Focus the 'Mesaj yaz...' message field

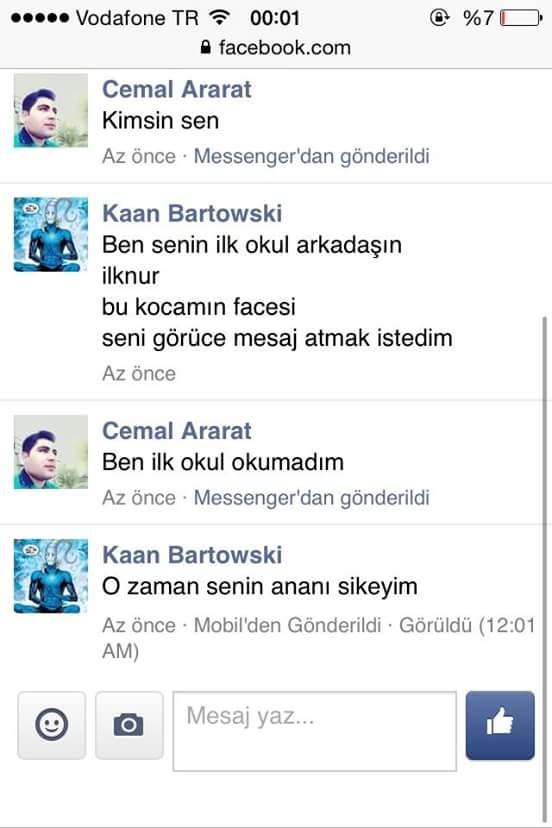click(x=315, y=731)
